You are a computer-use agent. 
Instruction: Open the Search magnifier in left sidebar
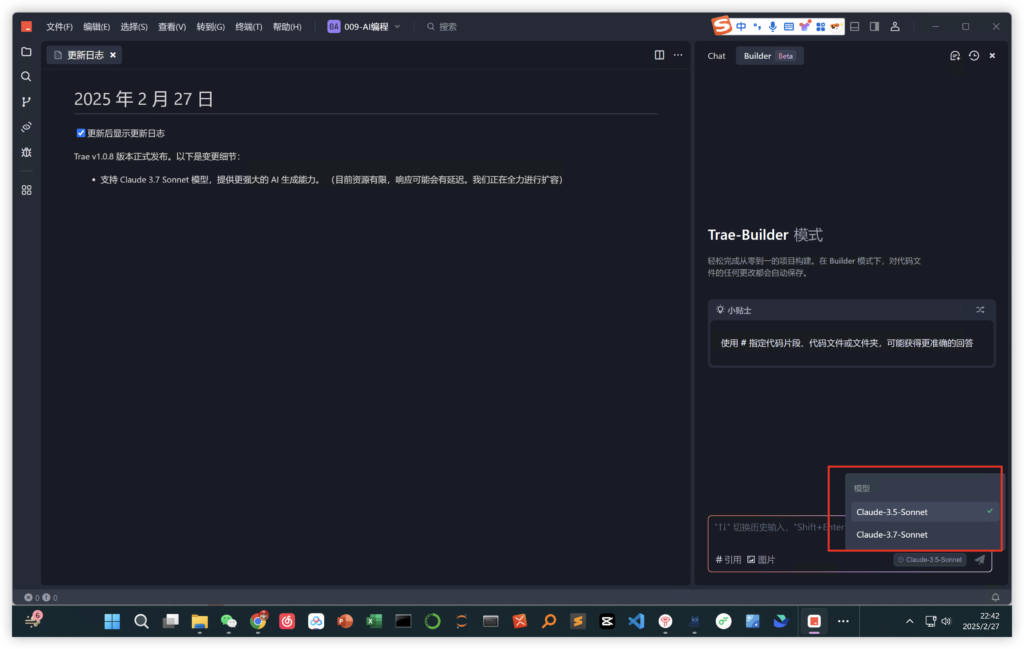click(26, 76)
